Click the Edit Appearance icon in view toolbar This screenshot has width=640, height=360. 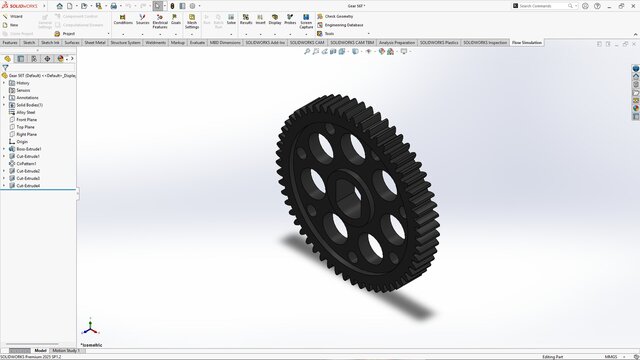(382, 51)
